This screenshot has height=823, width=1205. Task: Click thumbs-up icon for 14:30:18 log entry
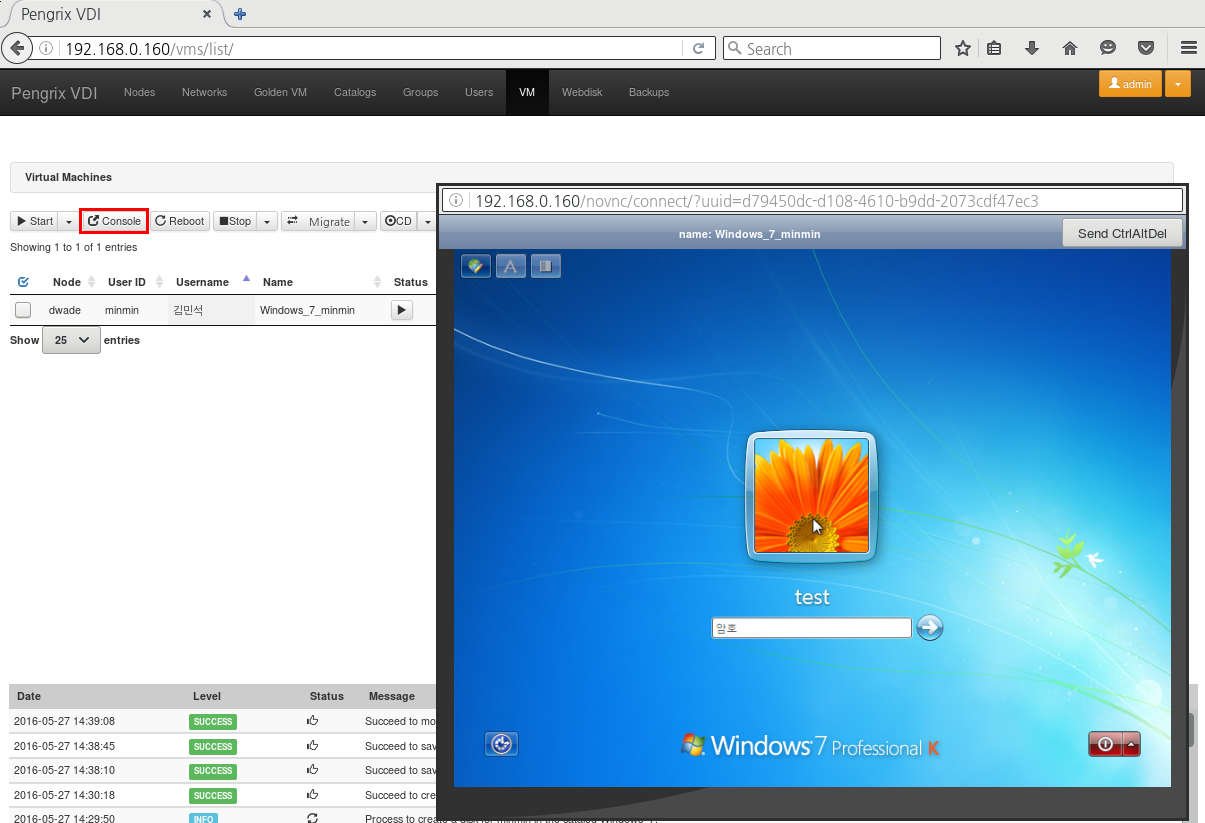click(313, 794)
